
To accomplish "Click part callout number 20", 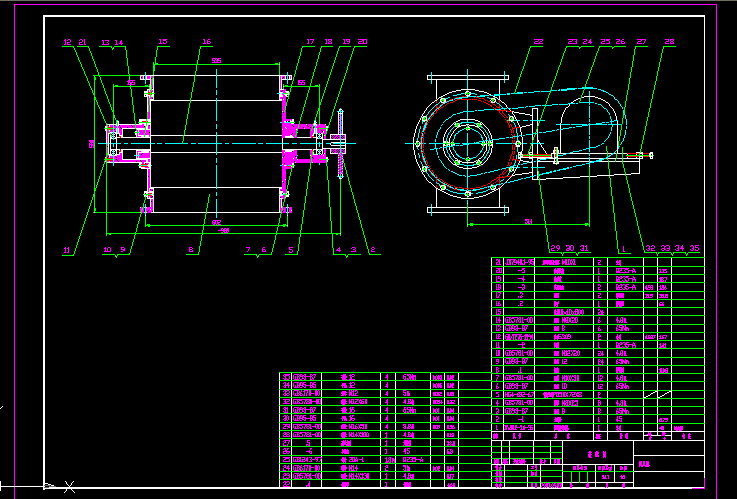I will (x=362, y=42).
